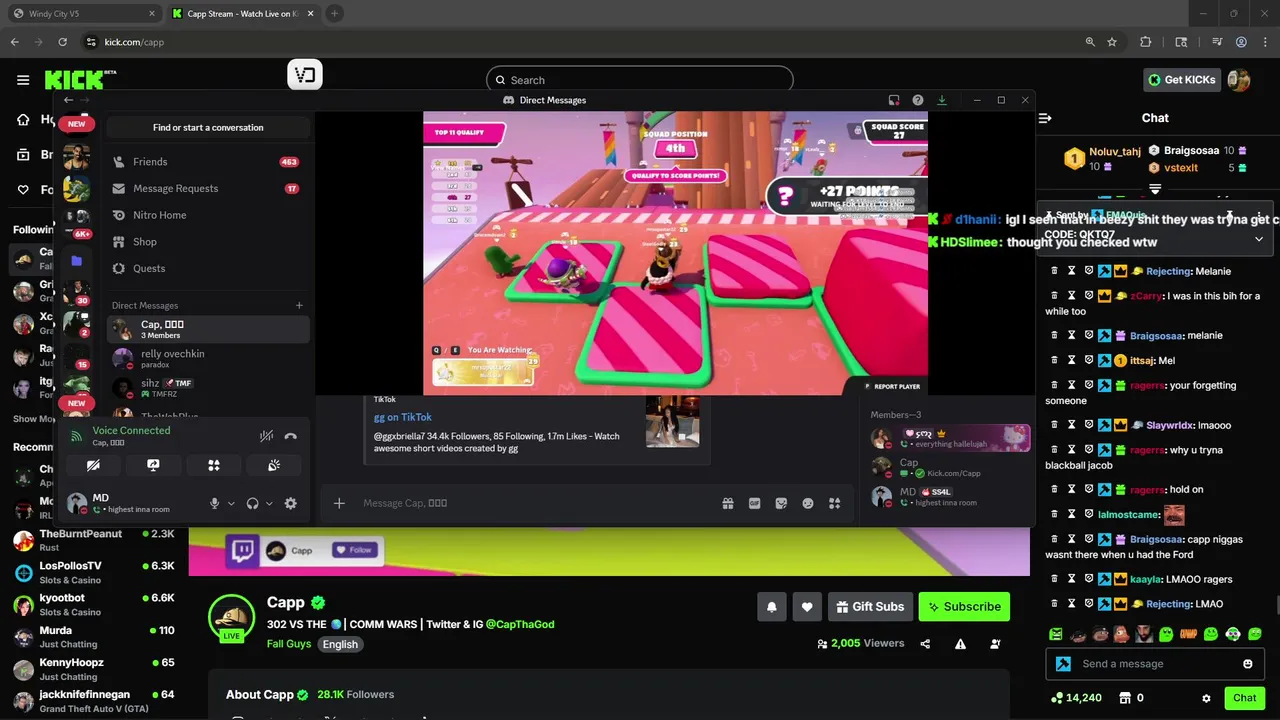1280x720 pixels.
Task: Open the relly ovechkin direct message
Action: pyautogui.click(x=207, y=357)
